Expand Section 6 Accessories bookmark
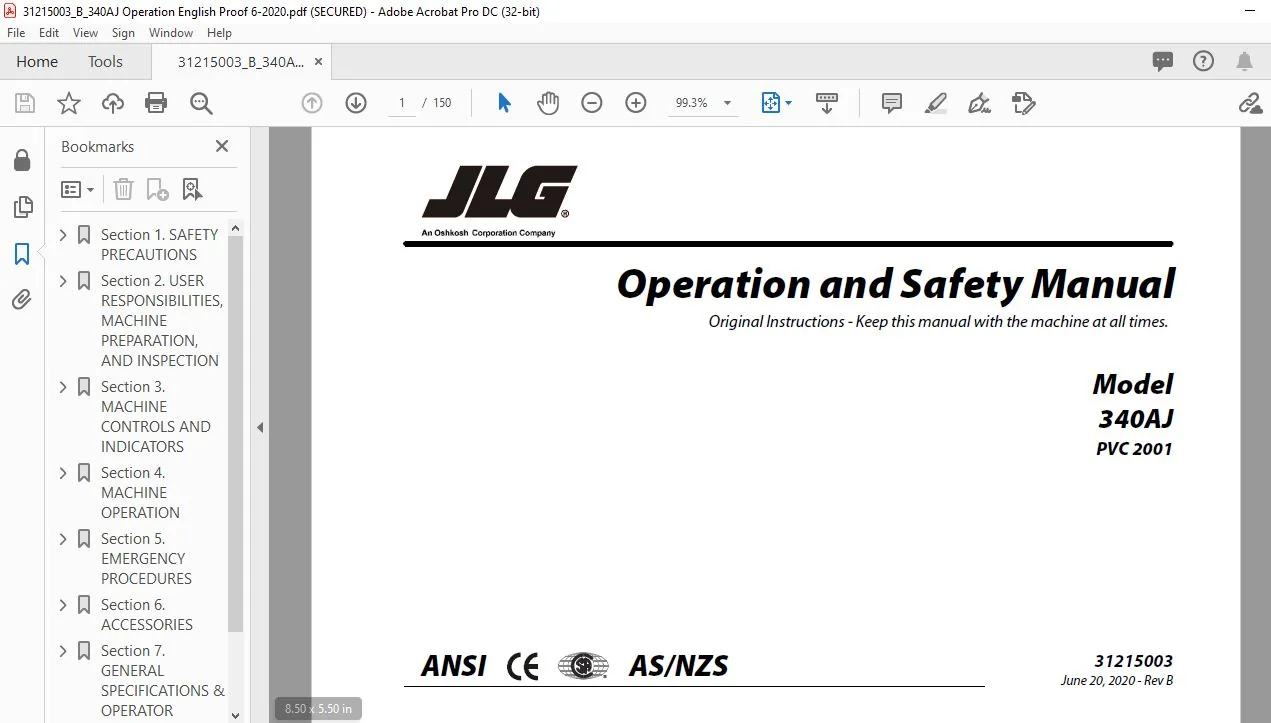1271x723 pixels. pyautogui.click(x=64, y=605)
